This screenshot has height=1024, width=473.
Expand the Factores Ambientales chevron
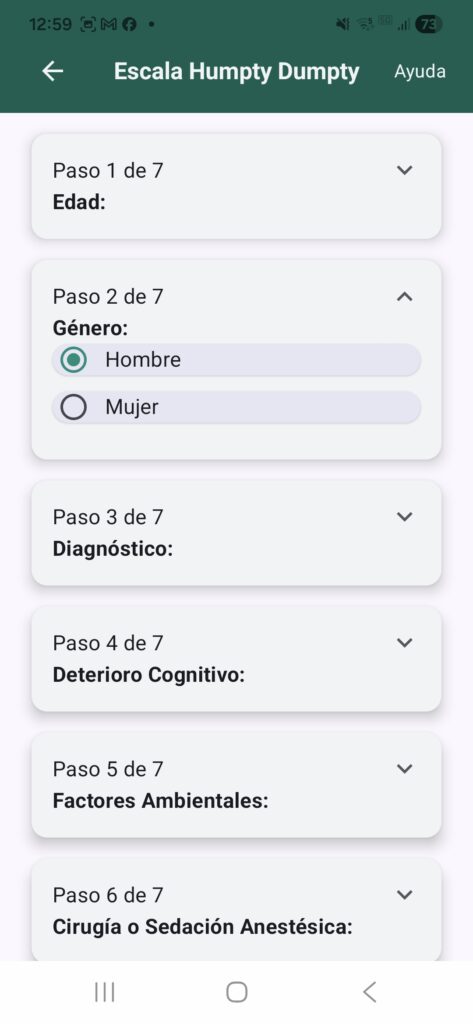tap(405, 769)
